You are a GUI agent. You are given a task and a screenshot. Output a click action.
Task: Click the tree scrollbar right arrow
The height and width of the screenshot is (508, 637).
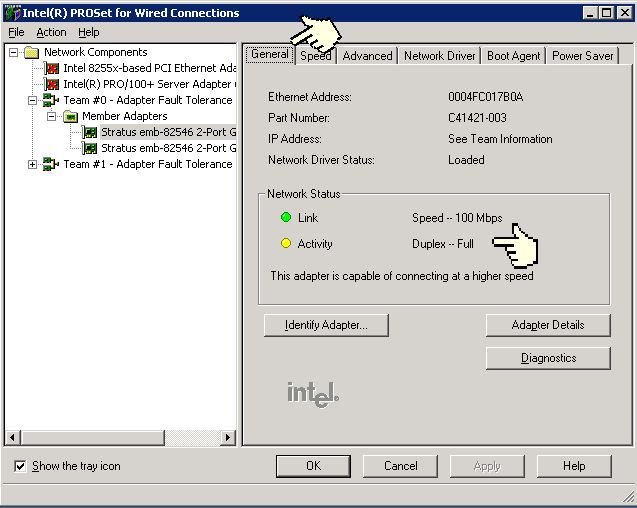click(228, 437)
